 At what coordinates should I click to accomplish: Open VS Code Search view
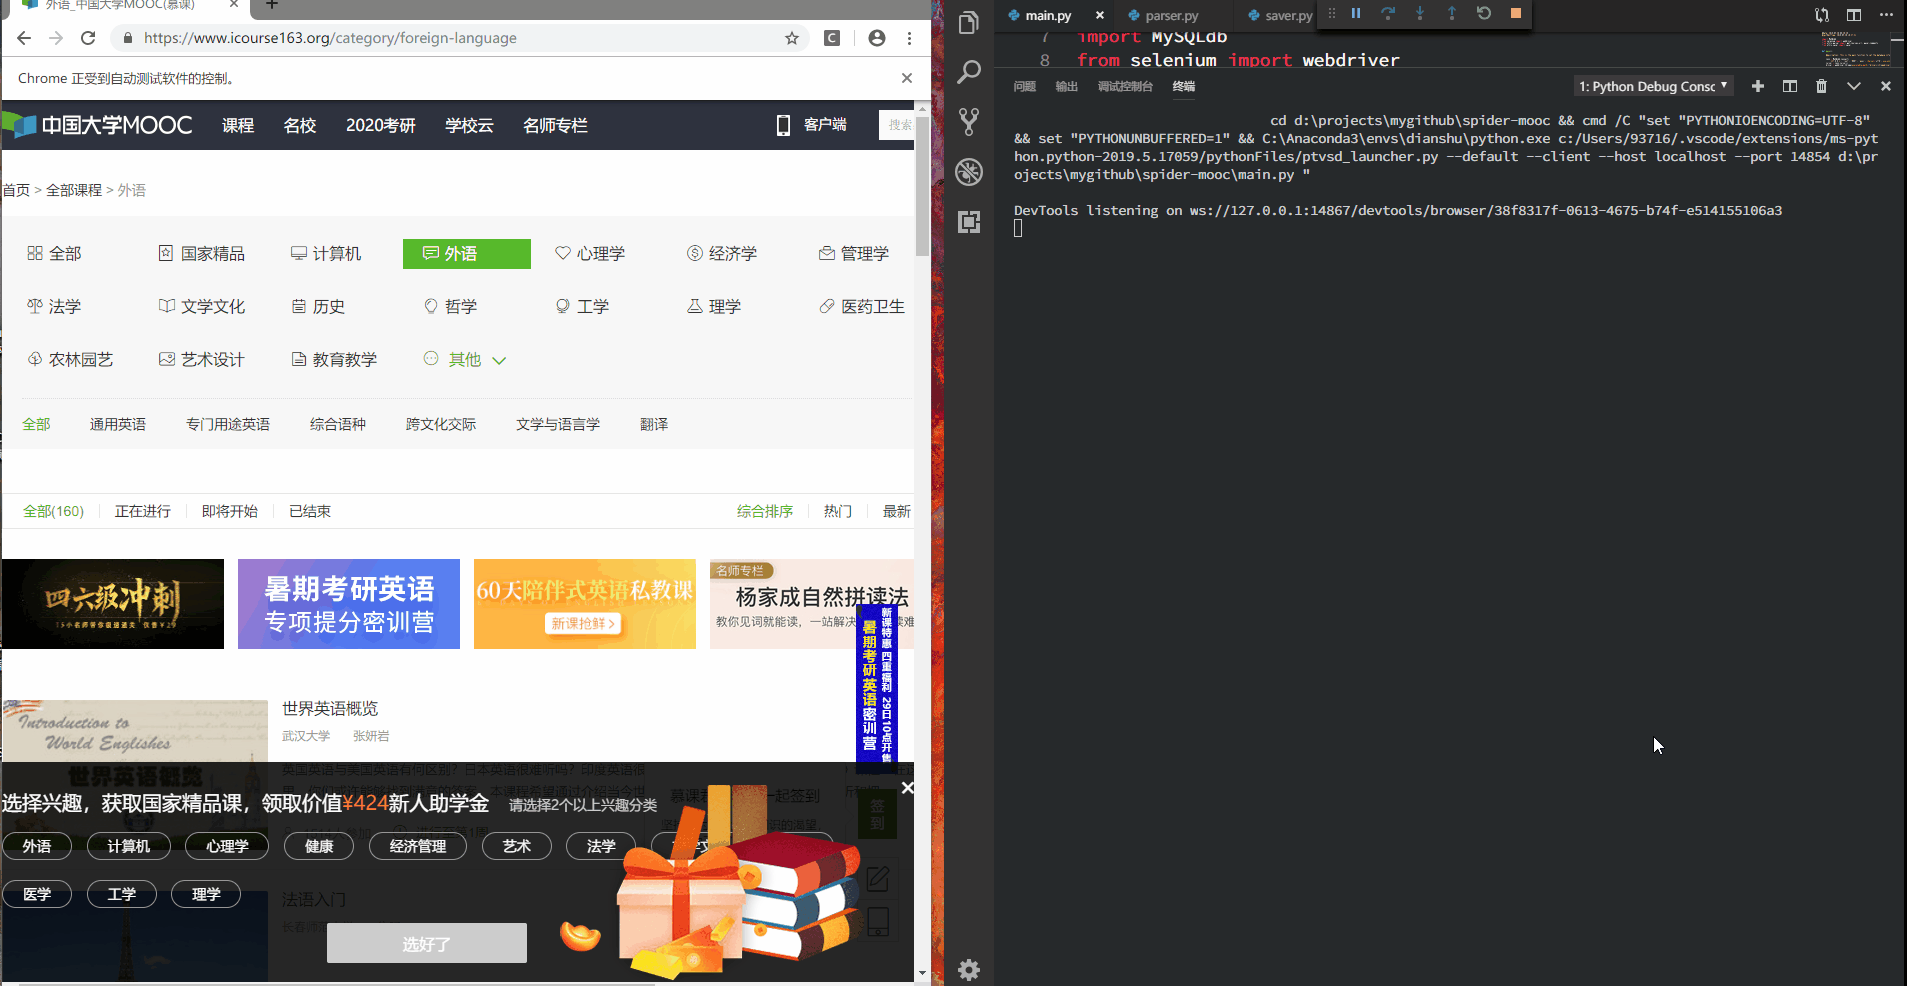point(968,72)
